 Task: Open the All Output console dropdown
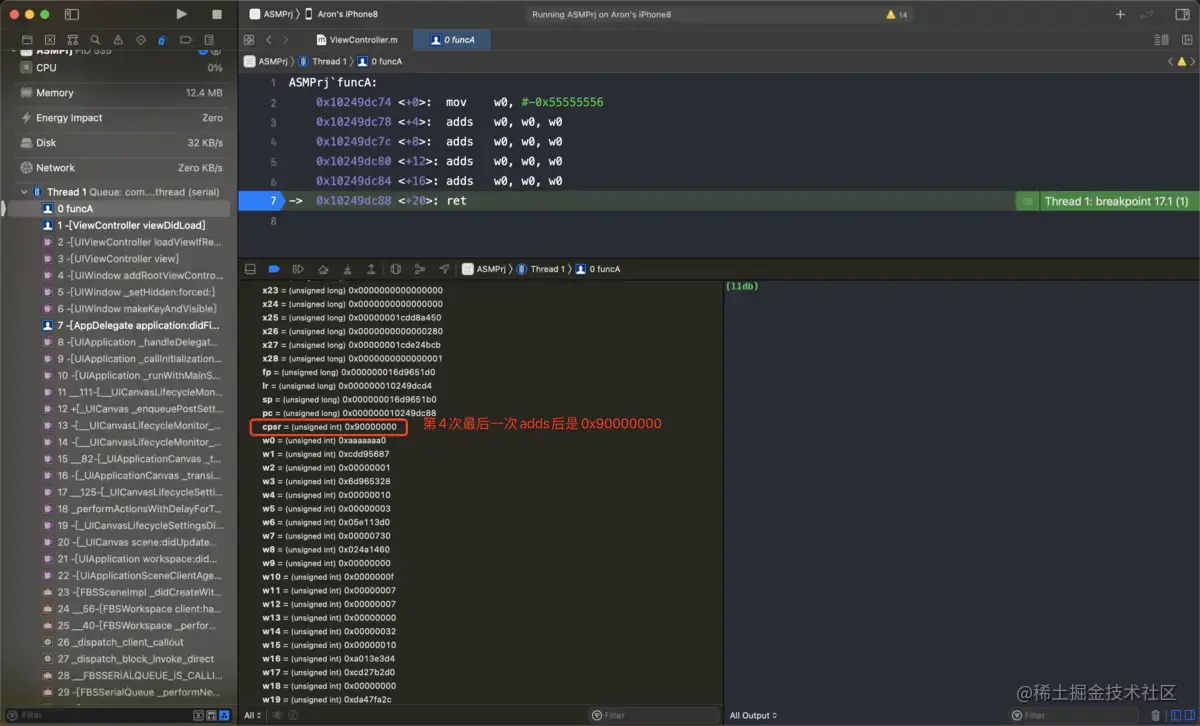pyautogui.click(x=753, y=715)
